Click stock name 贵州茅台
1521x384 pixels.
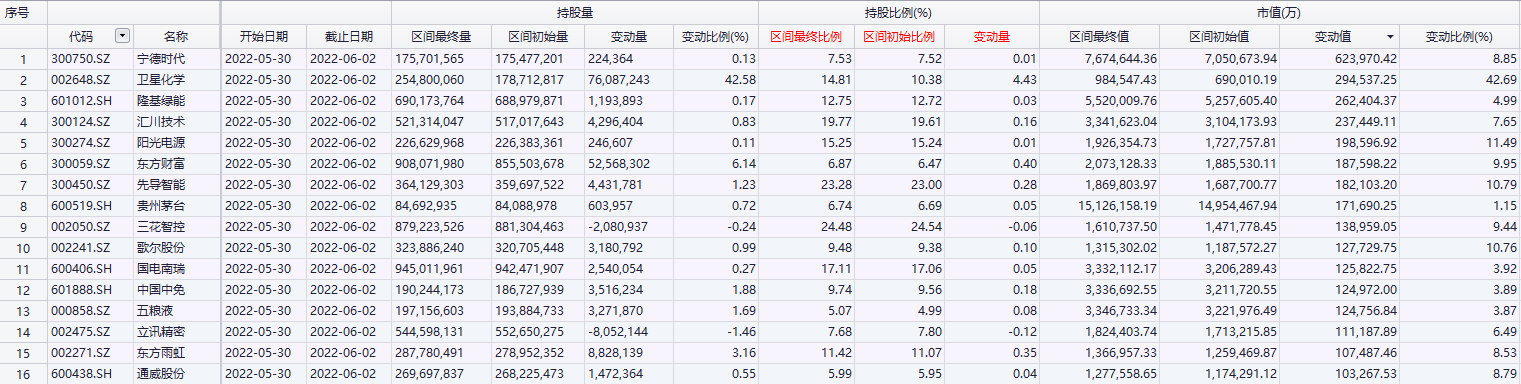coord(161,205)
